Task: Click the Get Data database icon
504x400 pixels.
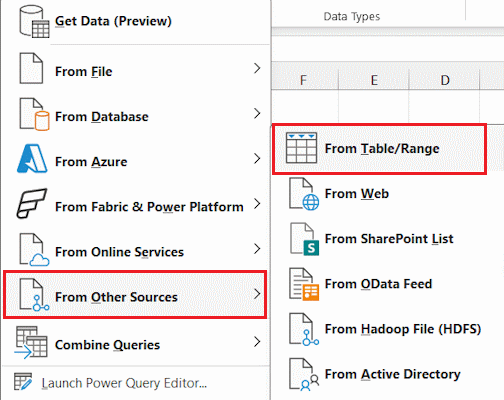Action: (x=34, y=21)
